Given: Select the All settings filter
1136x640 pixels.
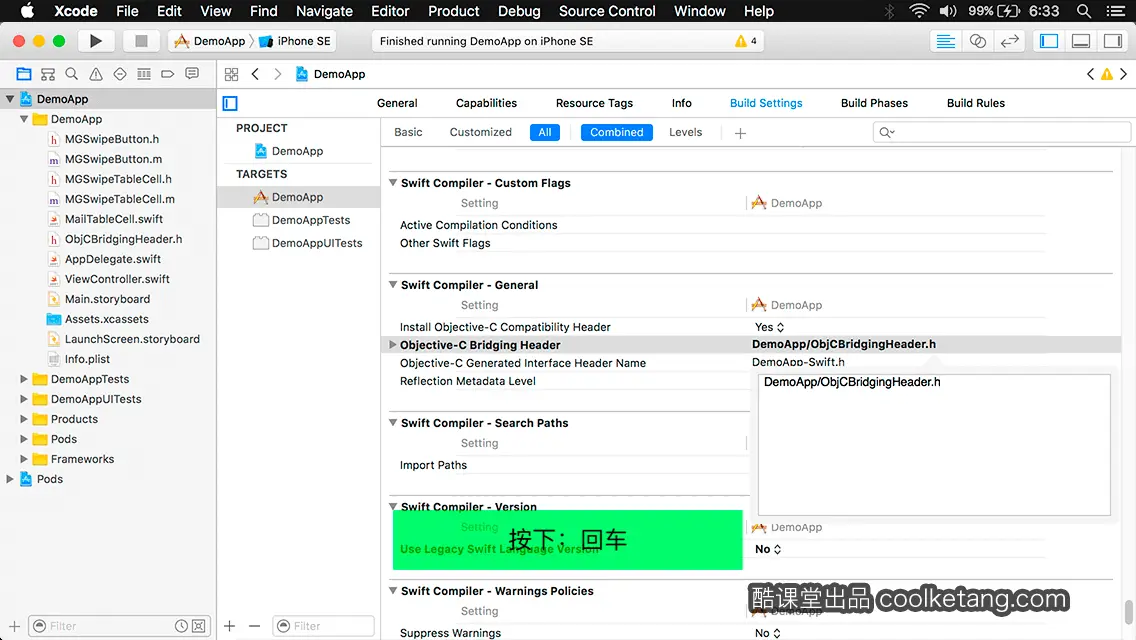Looking at the screenshot, I should (x=545, y=132).
